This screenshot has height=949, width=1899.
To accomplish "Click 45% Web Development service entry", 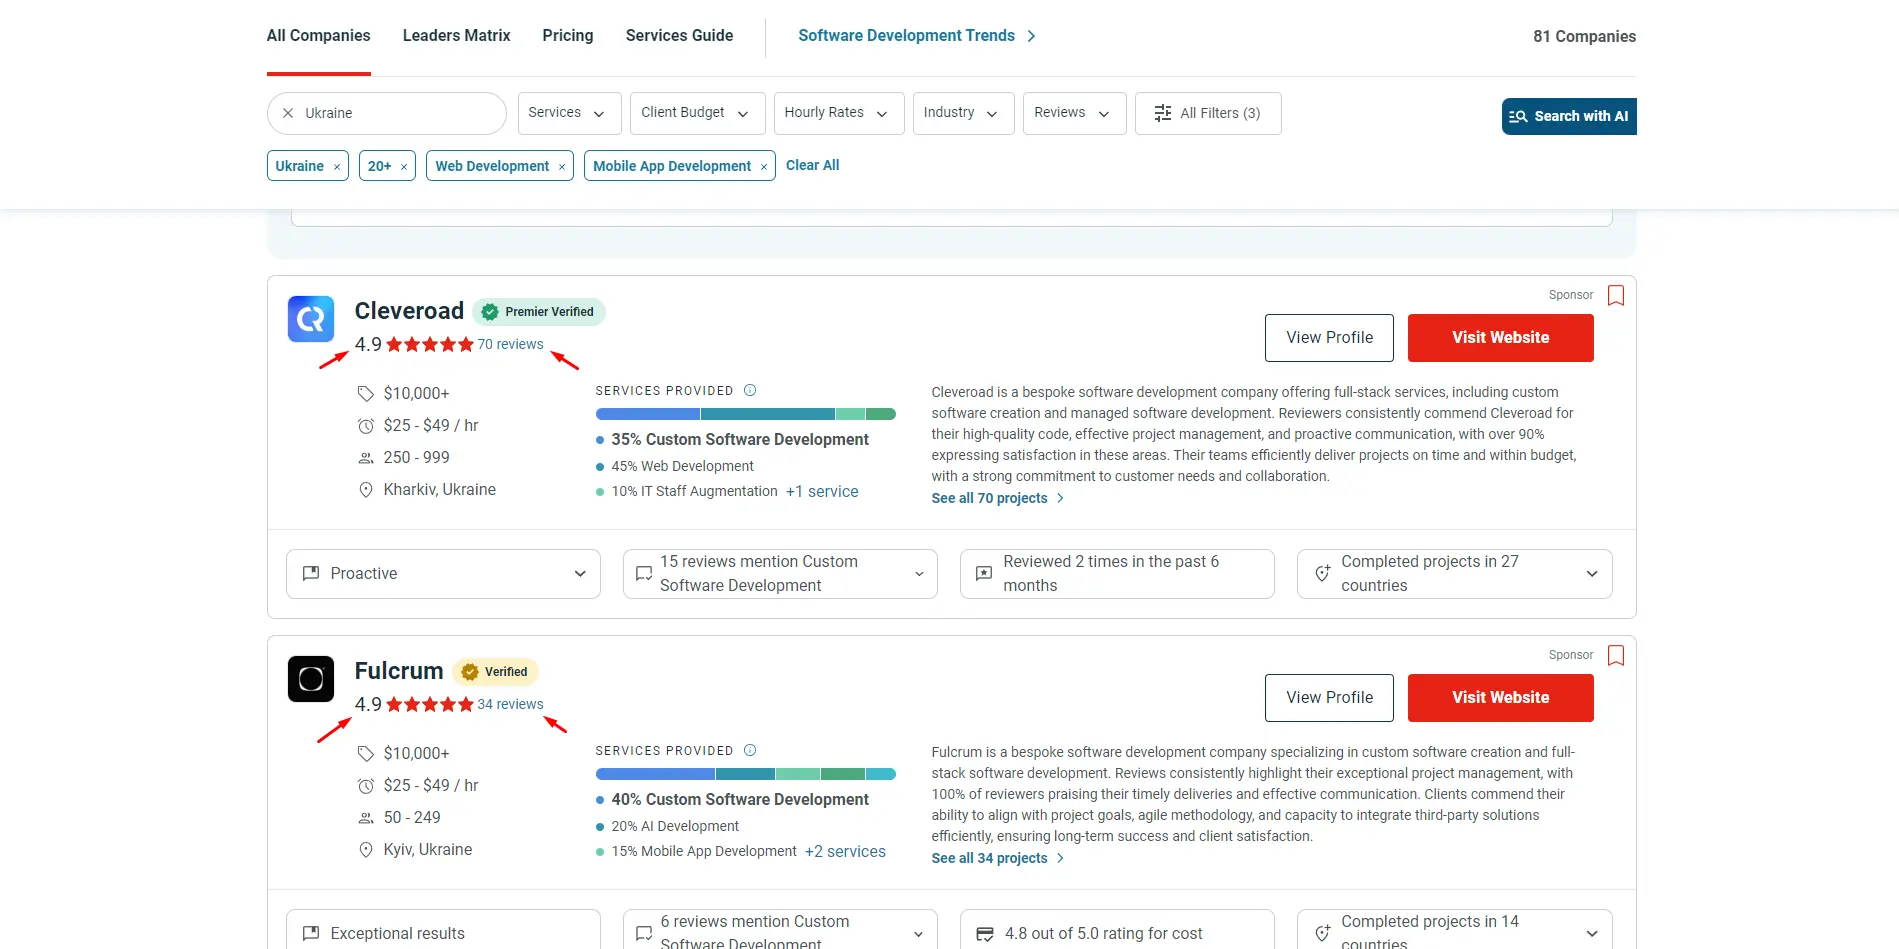I will pos(683,466).
